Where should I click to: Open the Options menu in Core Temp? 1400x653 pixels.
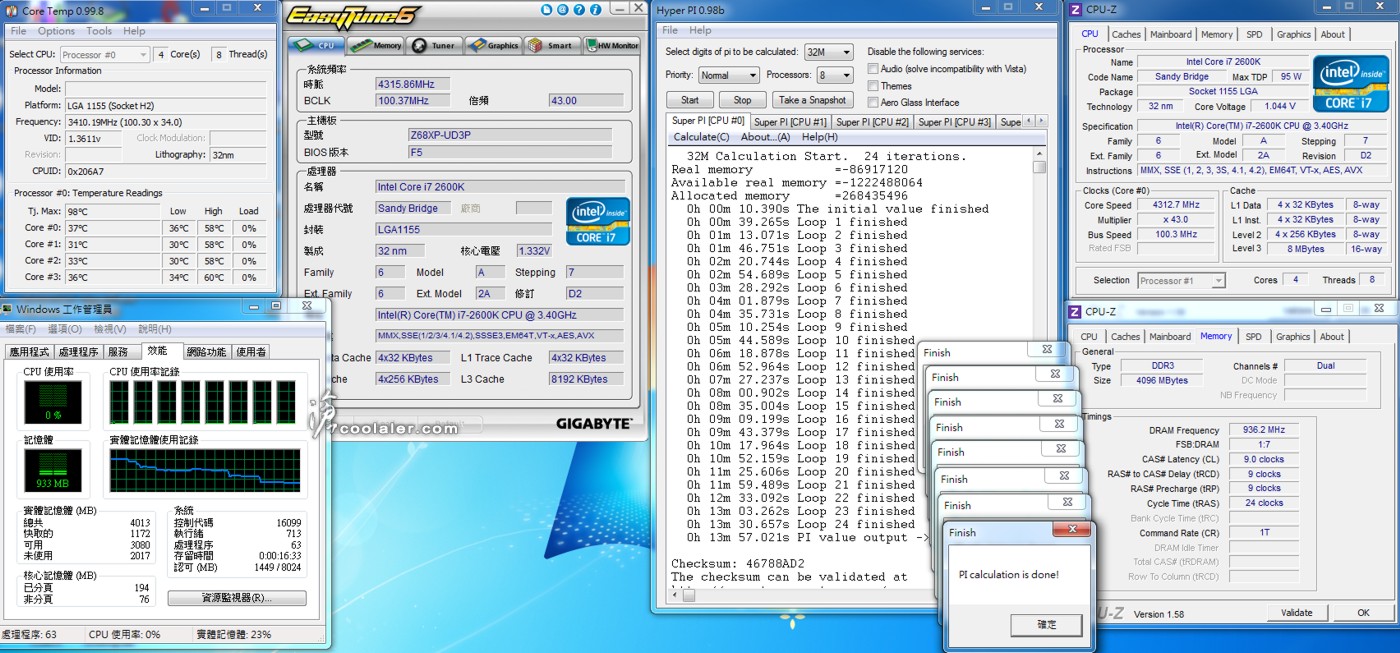coord(56,31)
